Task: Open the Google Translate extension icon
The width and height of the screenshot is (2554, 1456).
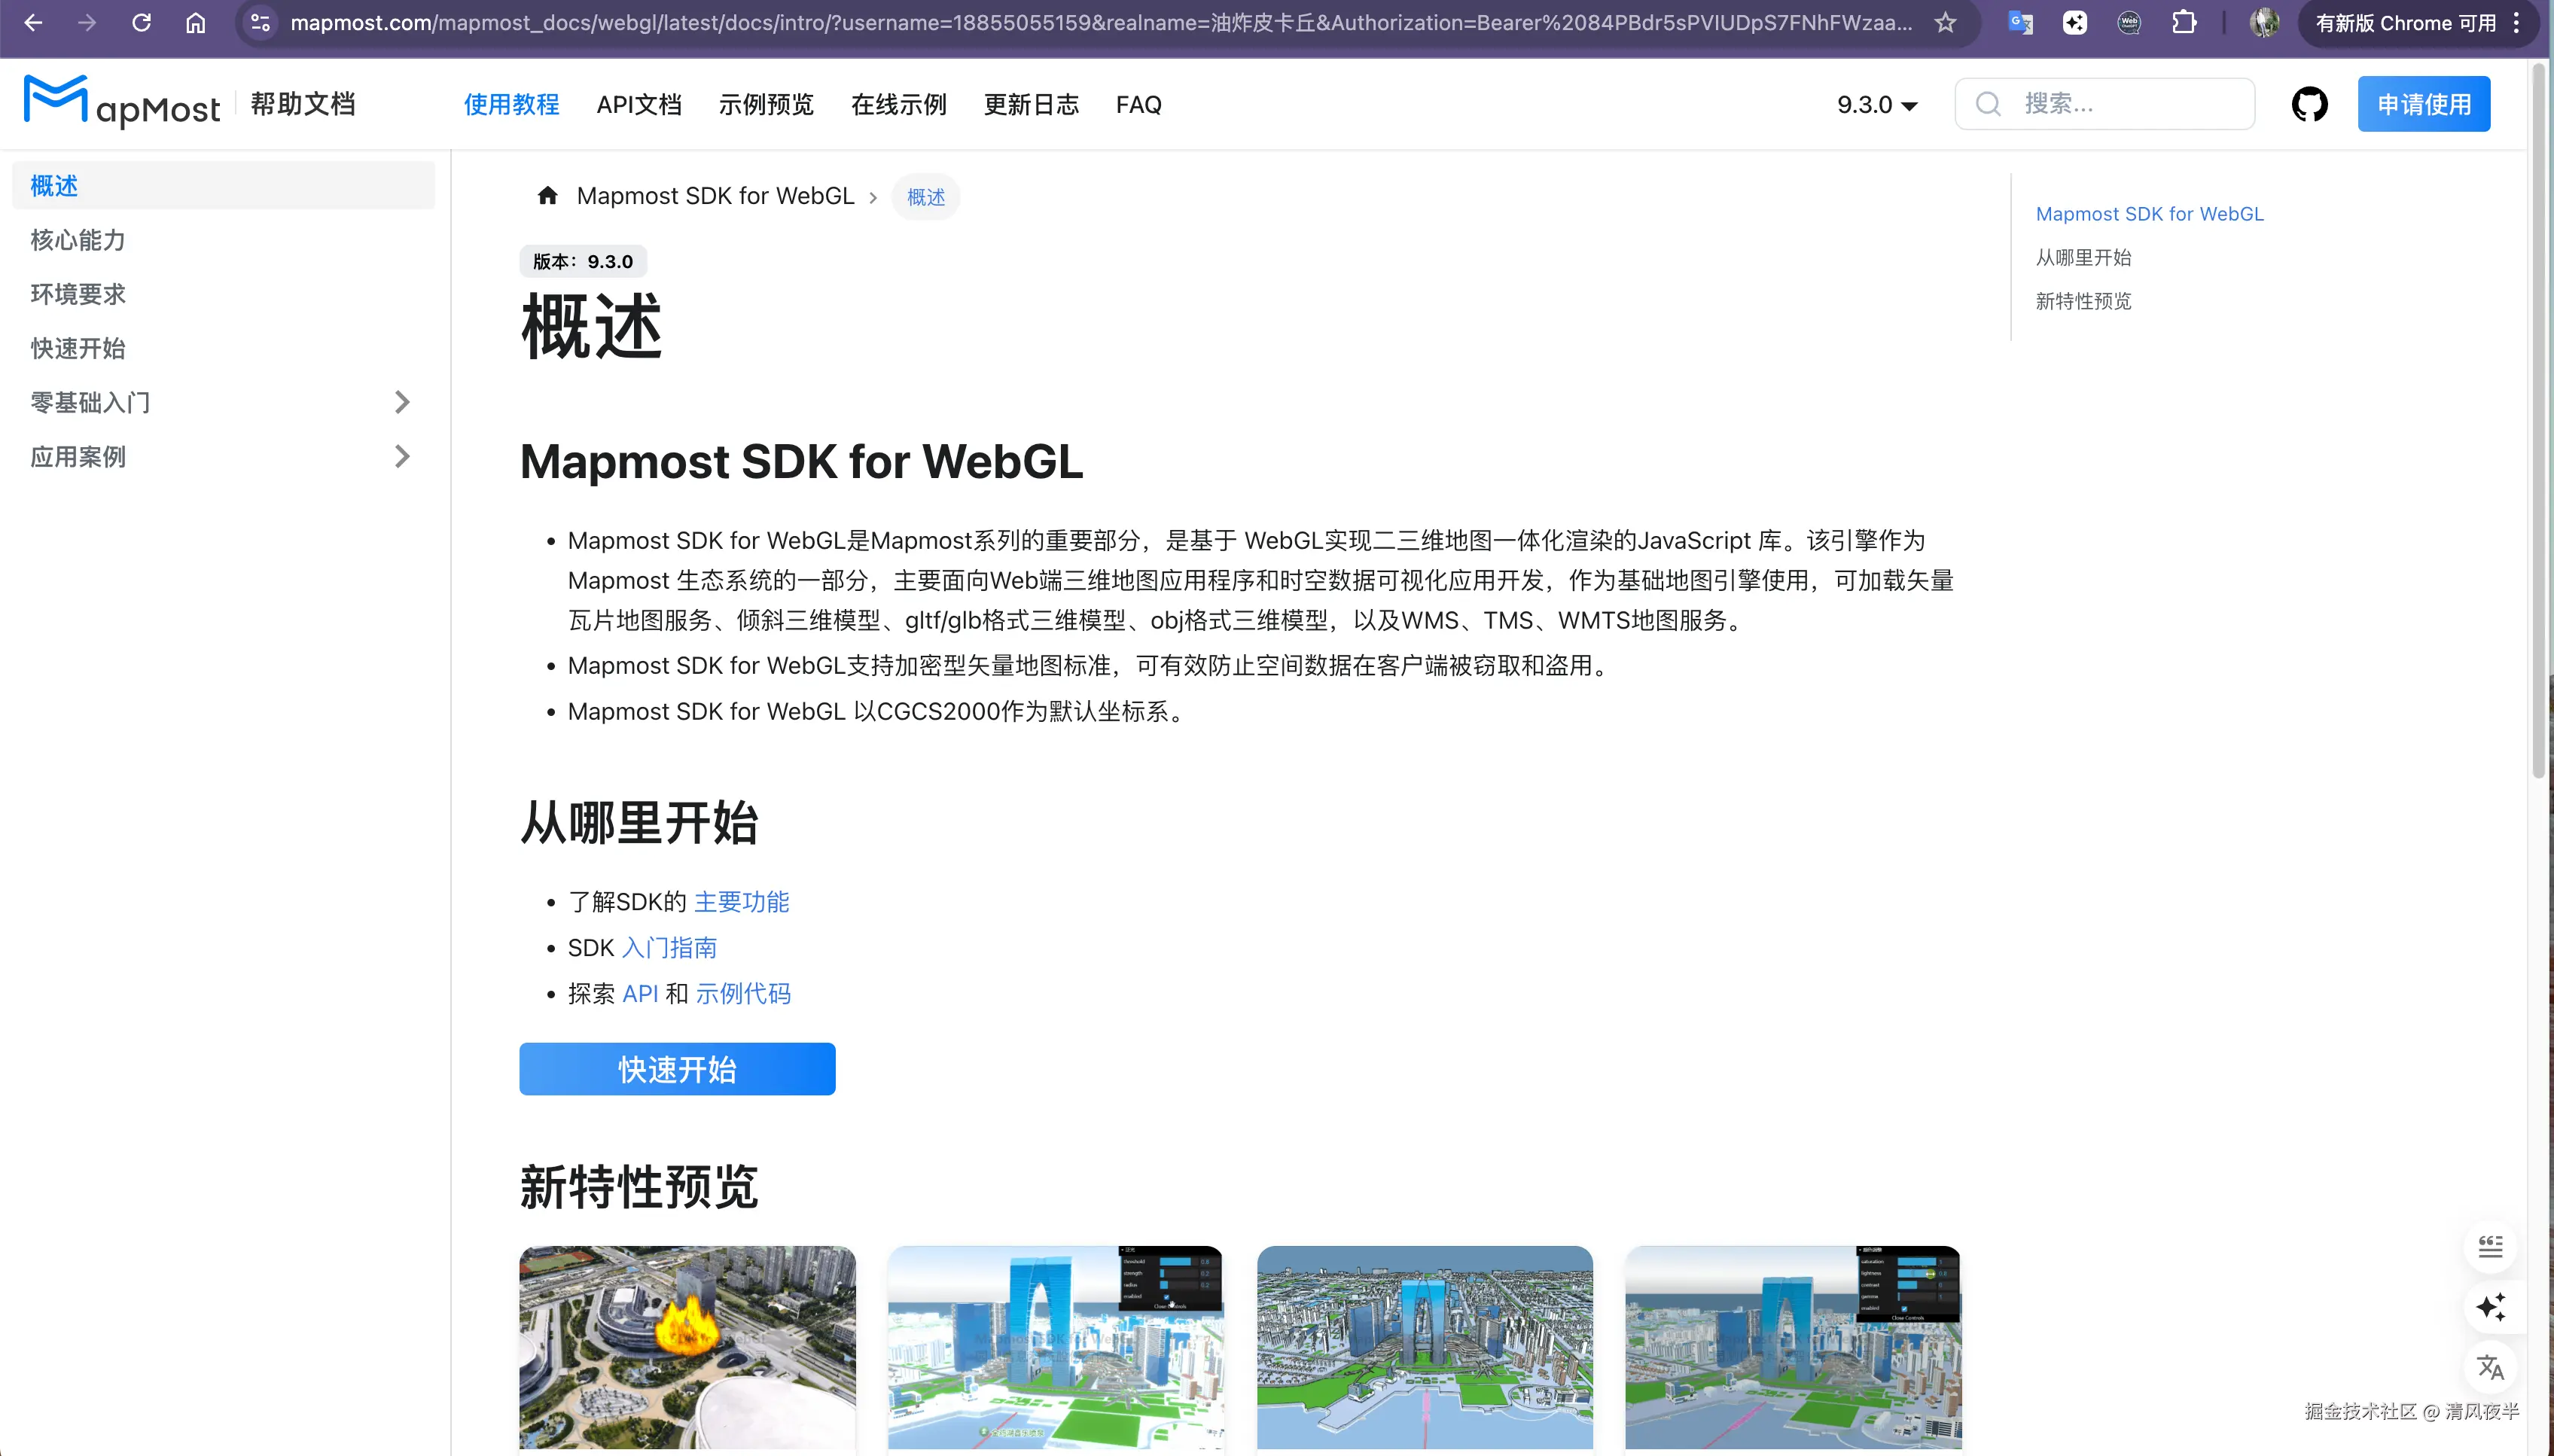Action: [2020, 22]
